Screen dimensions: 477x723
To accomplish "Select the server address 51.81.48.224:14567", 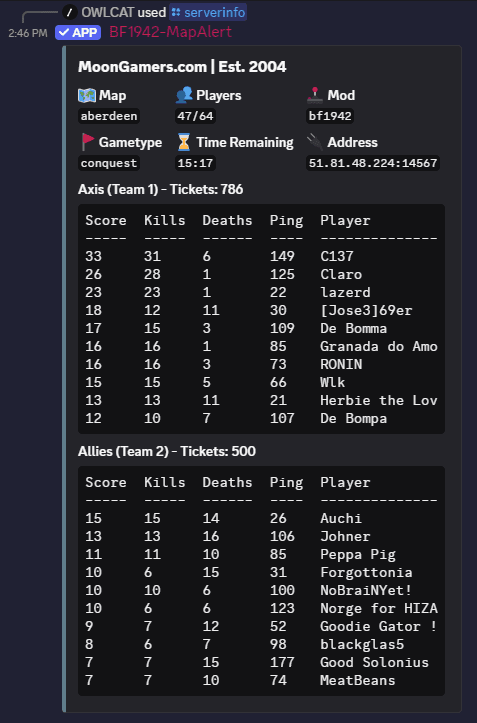I will (373, 163).
